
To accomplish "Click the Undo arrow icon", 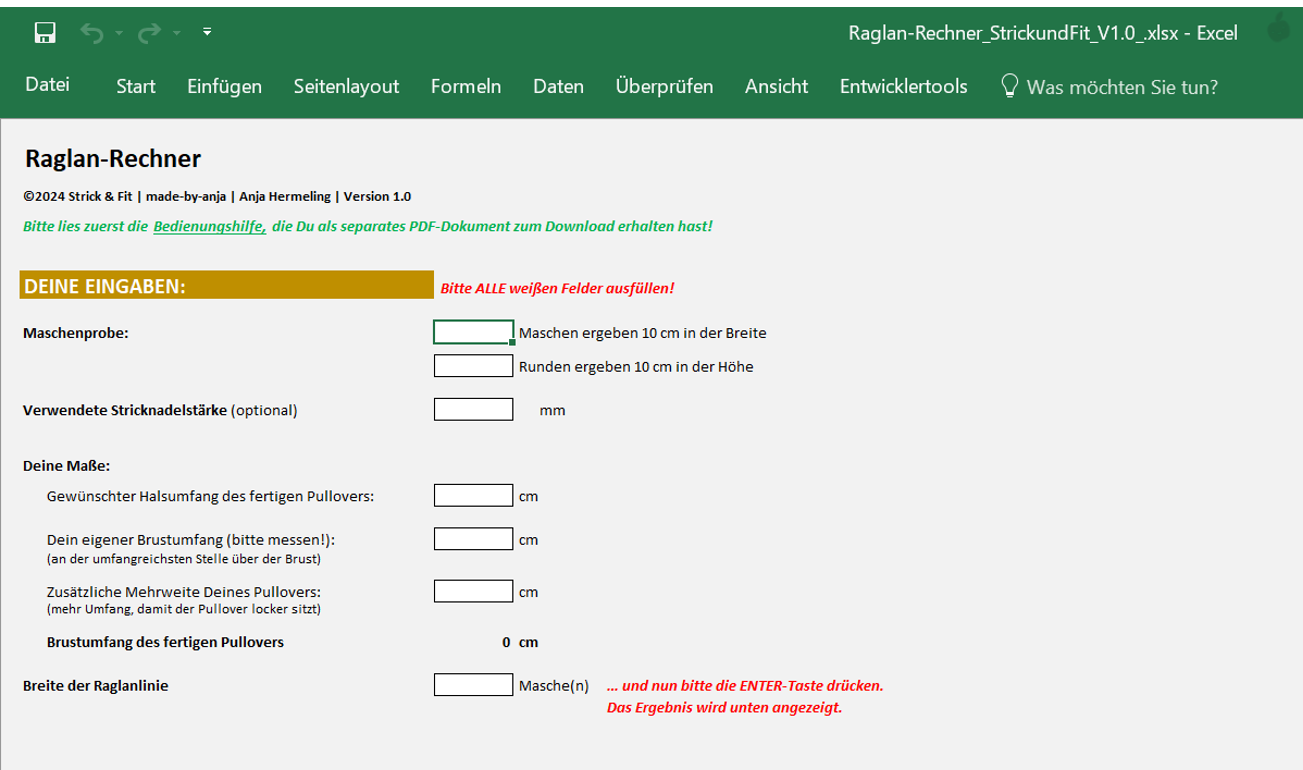I will point(92,34).
